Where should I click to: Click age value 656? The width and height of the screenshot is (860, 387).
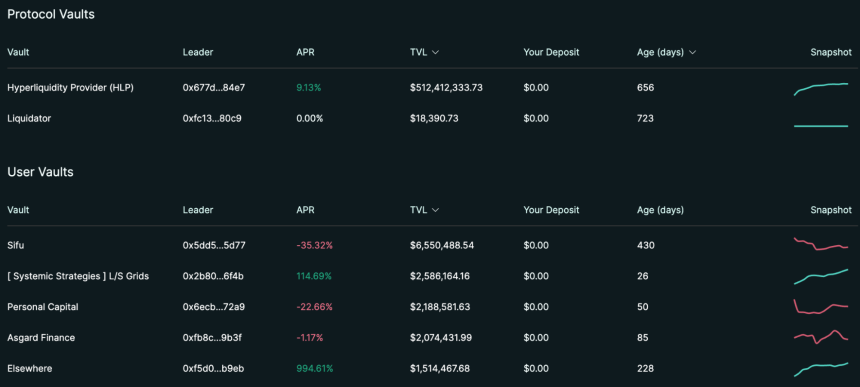pos(646,88)
